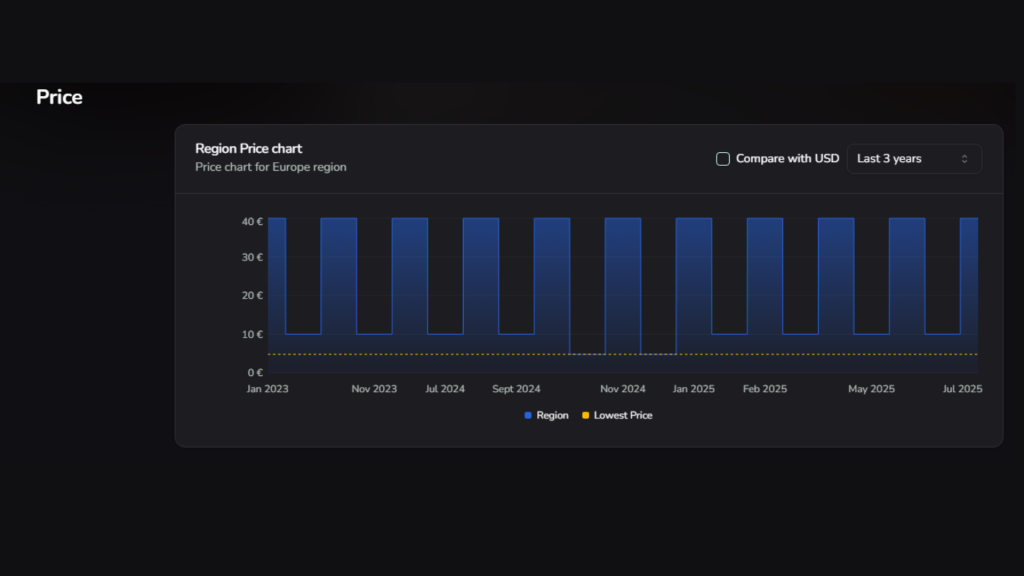
Task: Toggle the Region series legend label
Action: (x=552, y=415)
